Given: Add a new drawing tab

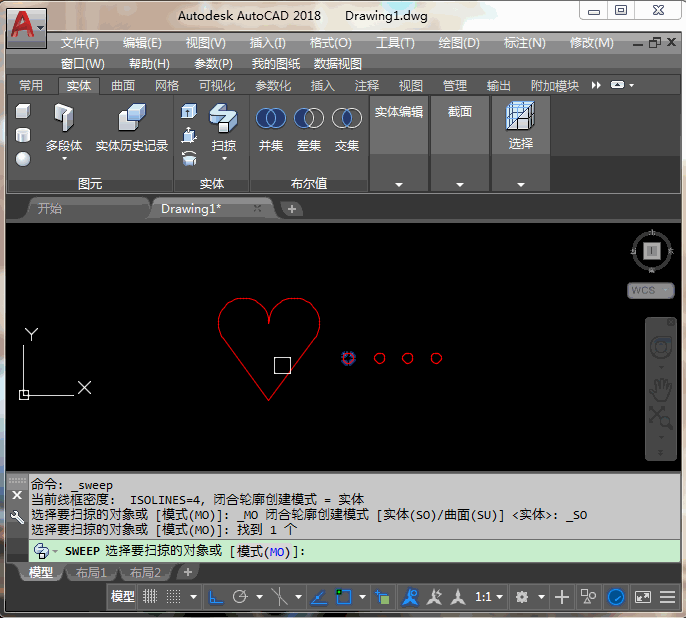Looking at the screenshot, I should click(x=292, y=209).
